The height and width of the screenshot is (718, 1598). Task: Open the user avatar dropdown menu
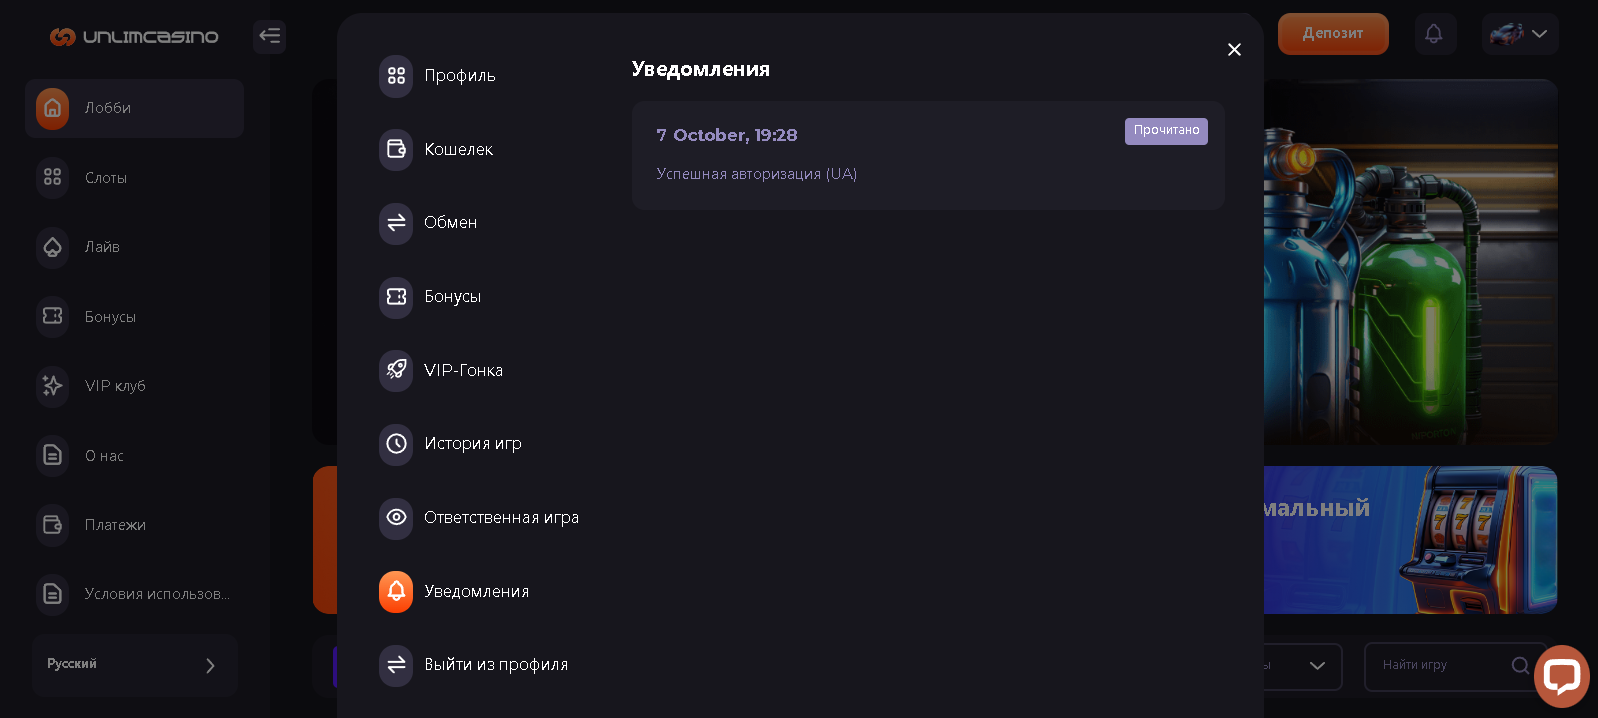tap(1519, 34)
